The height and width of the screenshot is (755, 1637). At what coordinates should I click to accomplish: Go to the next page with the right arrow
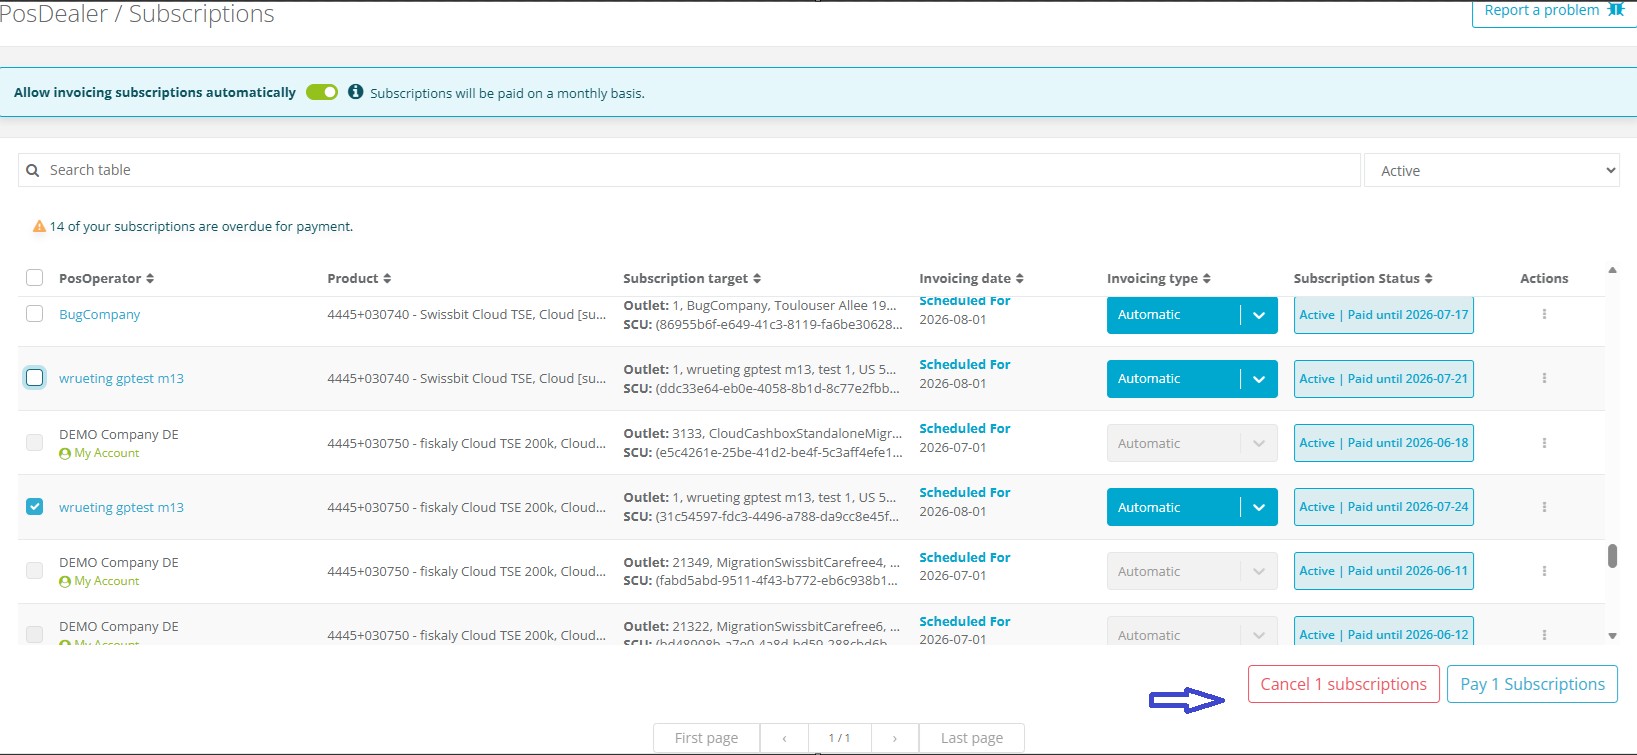894,738
